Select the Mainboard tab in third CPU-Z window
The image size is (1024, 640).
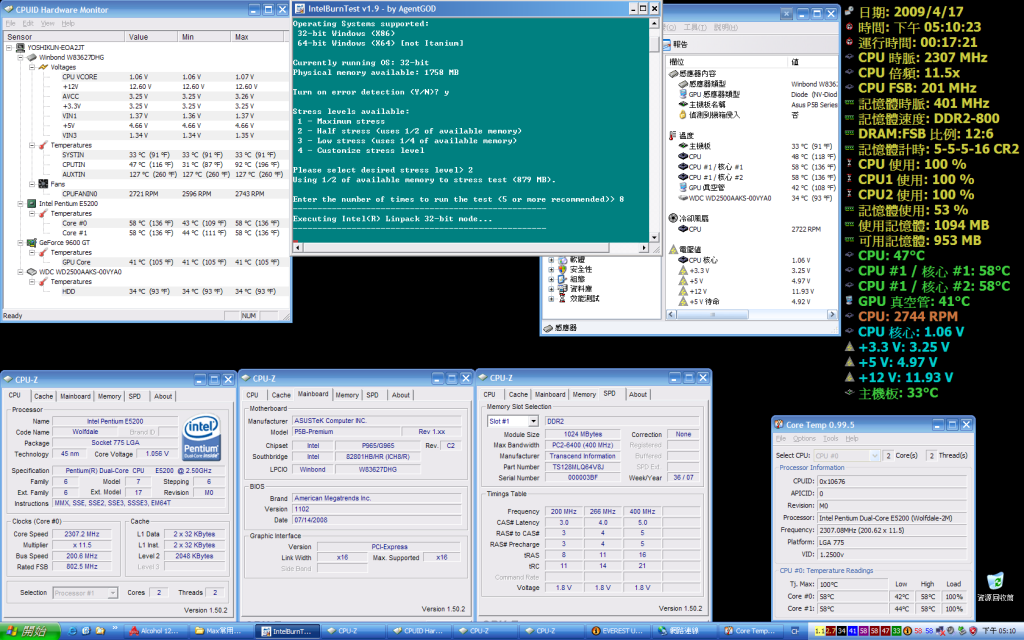(x=550, y=394)
